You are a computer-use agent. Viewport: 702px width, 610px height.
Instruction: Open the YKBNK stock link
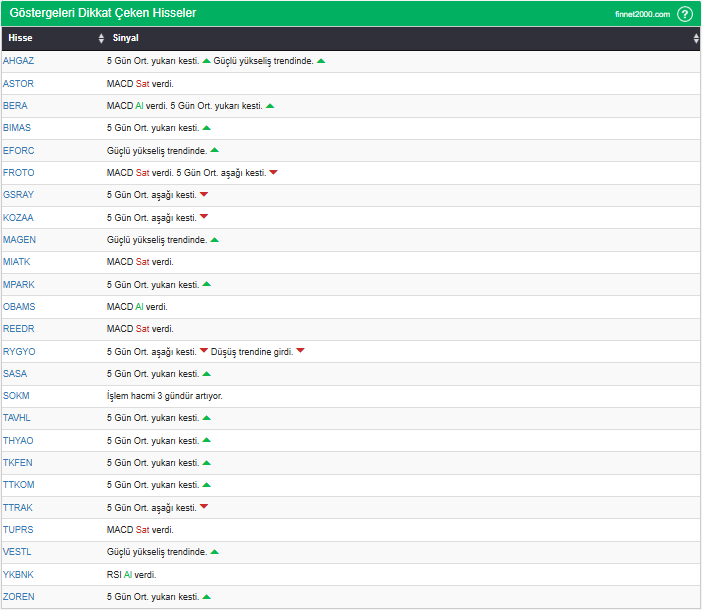[x=18, y=574]
